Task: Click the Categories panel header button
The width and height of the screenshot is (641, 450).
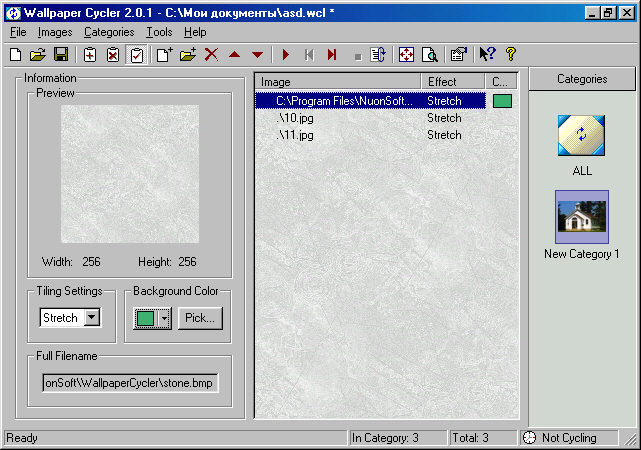Action: click(x=582, y=80)
